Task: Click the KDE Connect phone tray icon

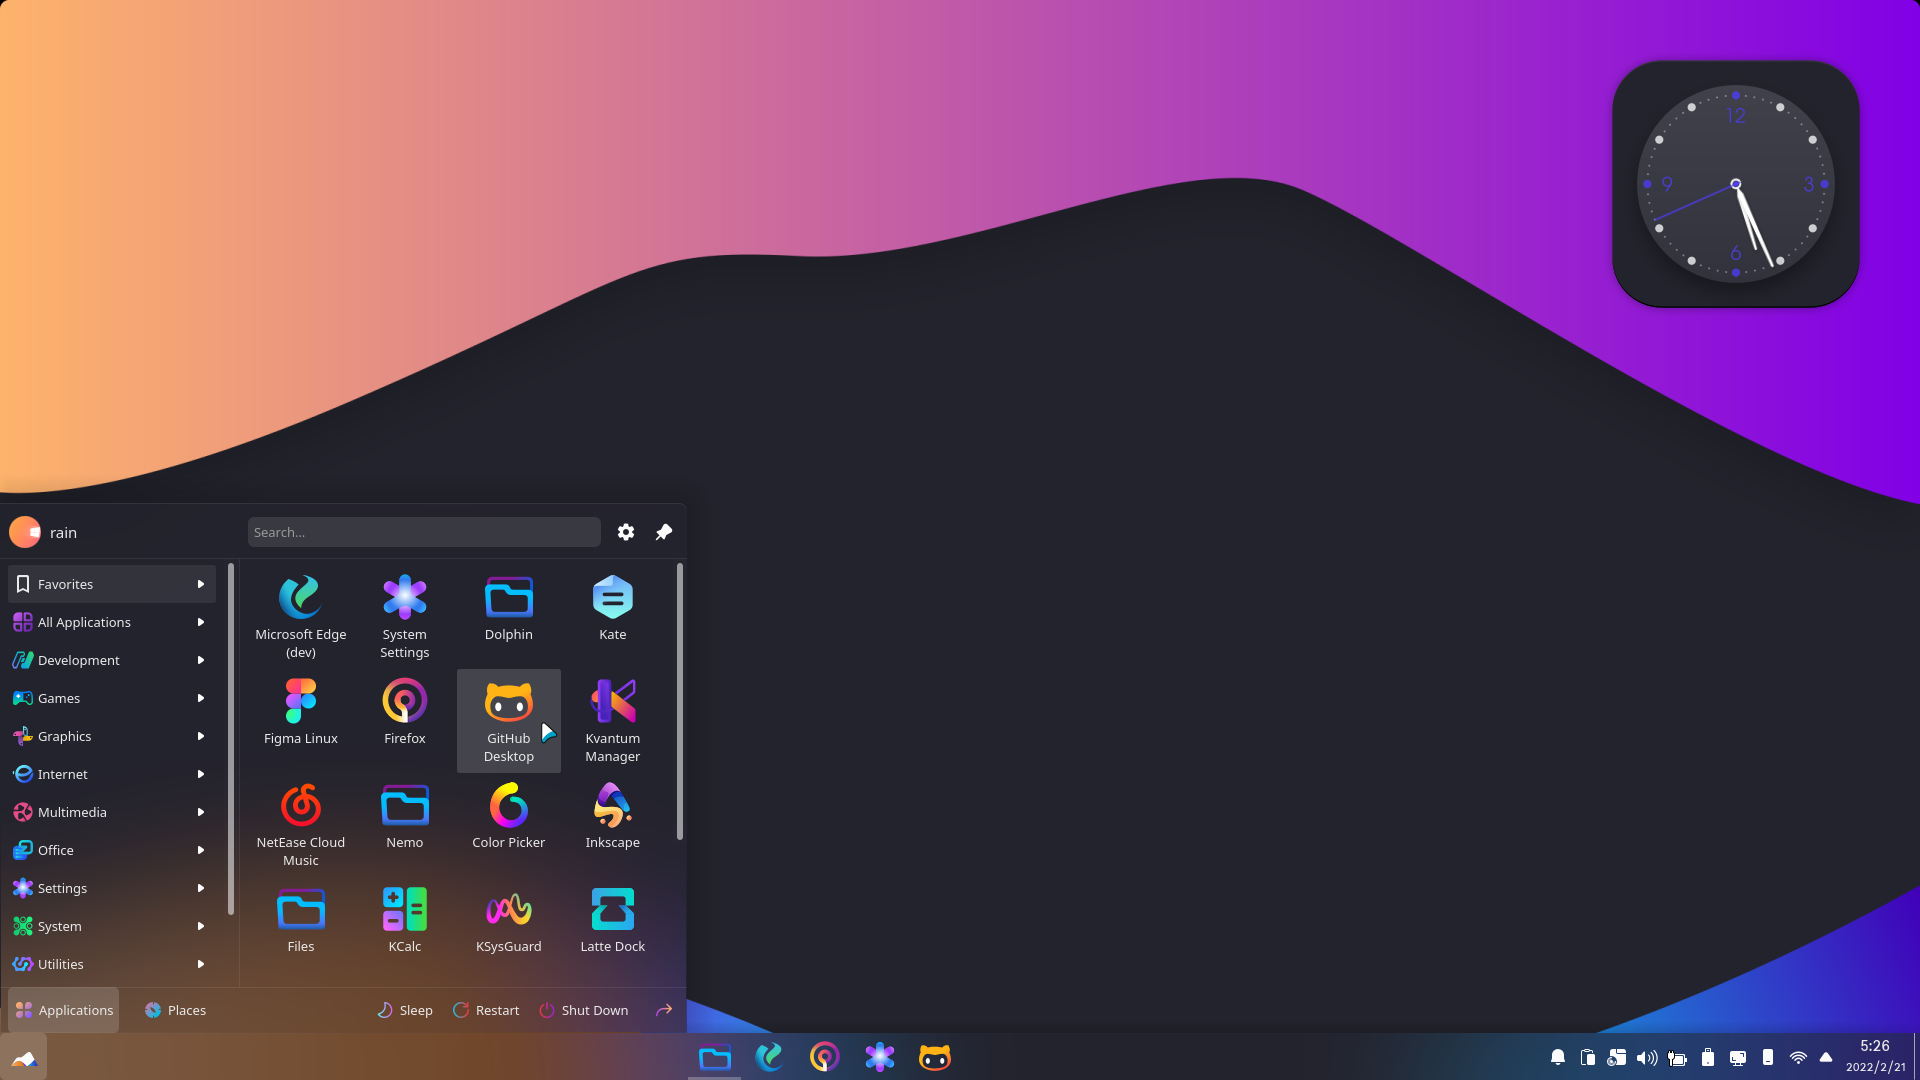Action: click(x=1768, y=1057)
